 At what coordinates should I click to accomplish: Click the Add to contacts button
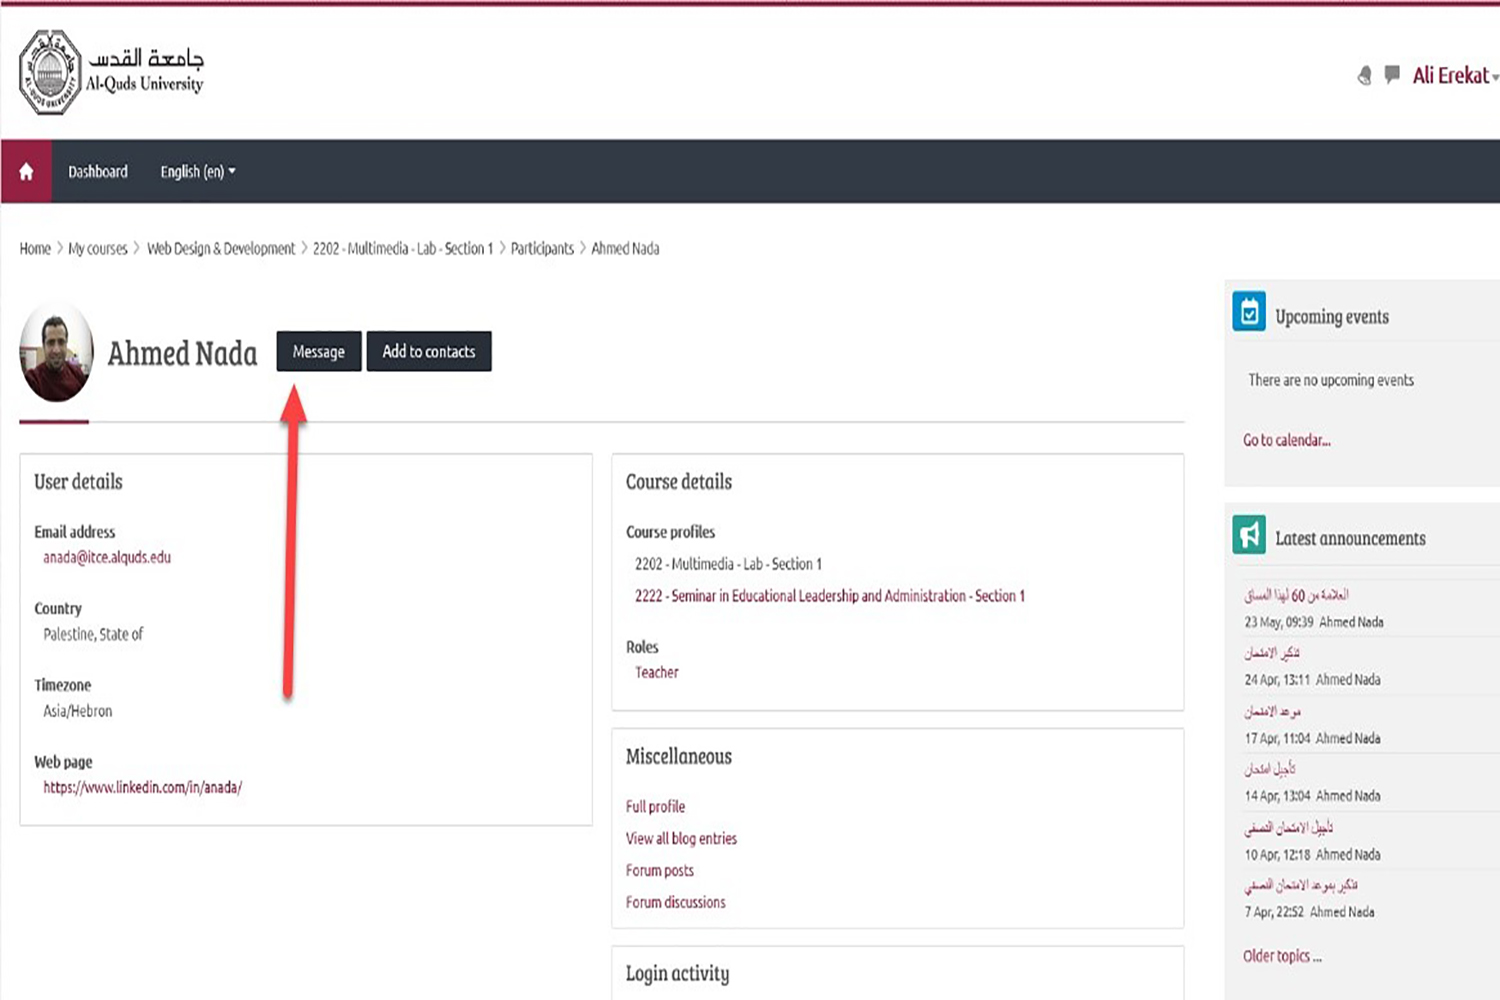click(429, 351)
